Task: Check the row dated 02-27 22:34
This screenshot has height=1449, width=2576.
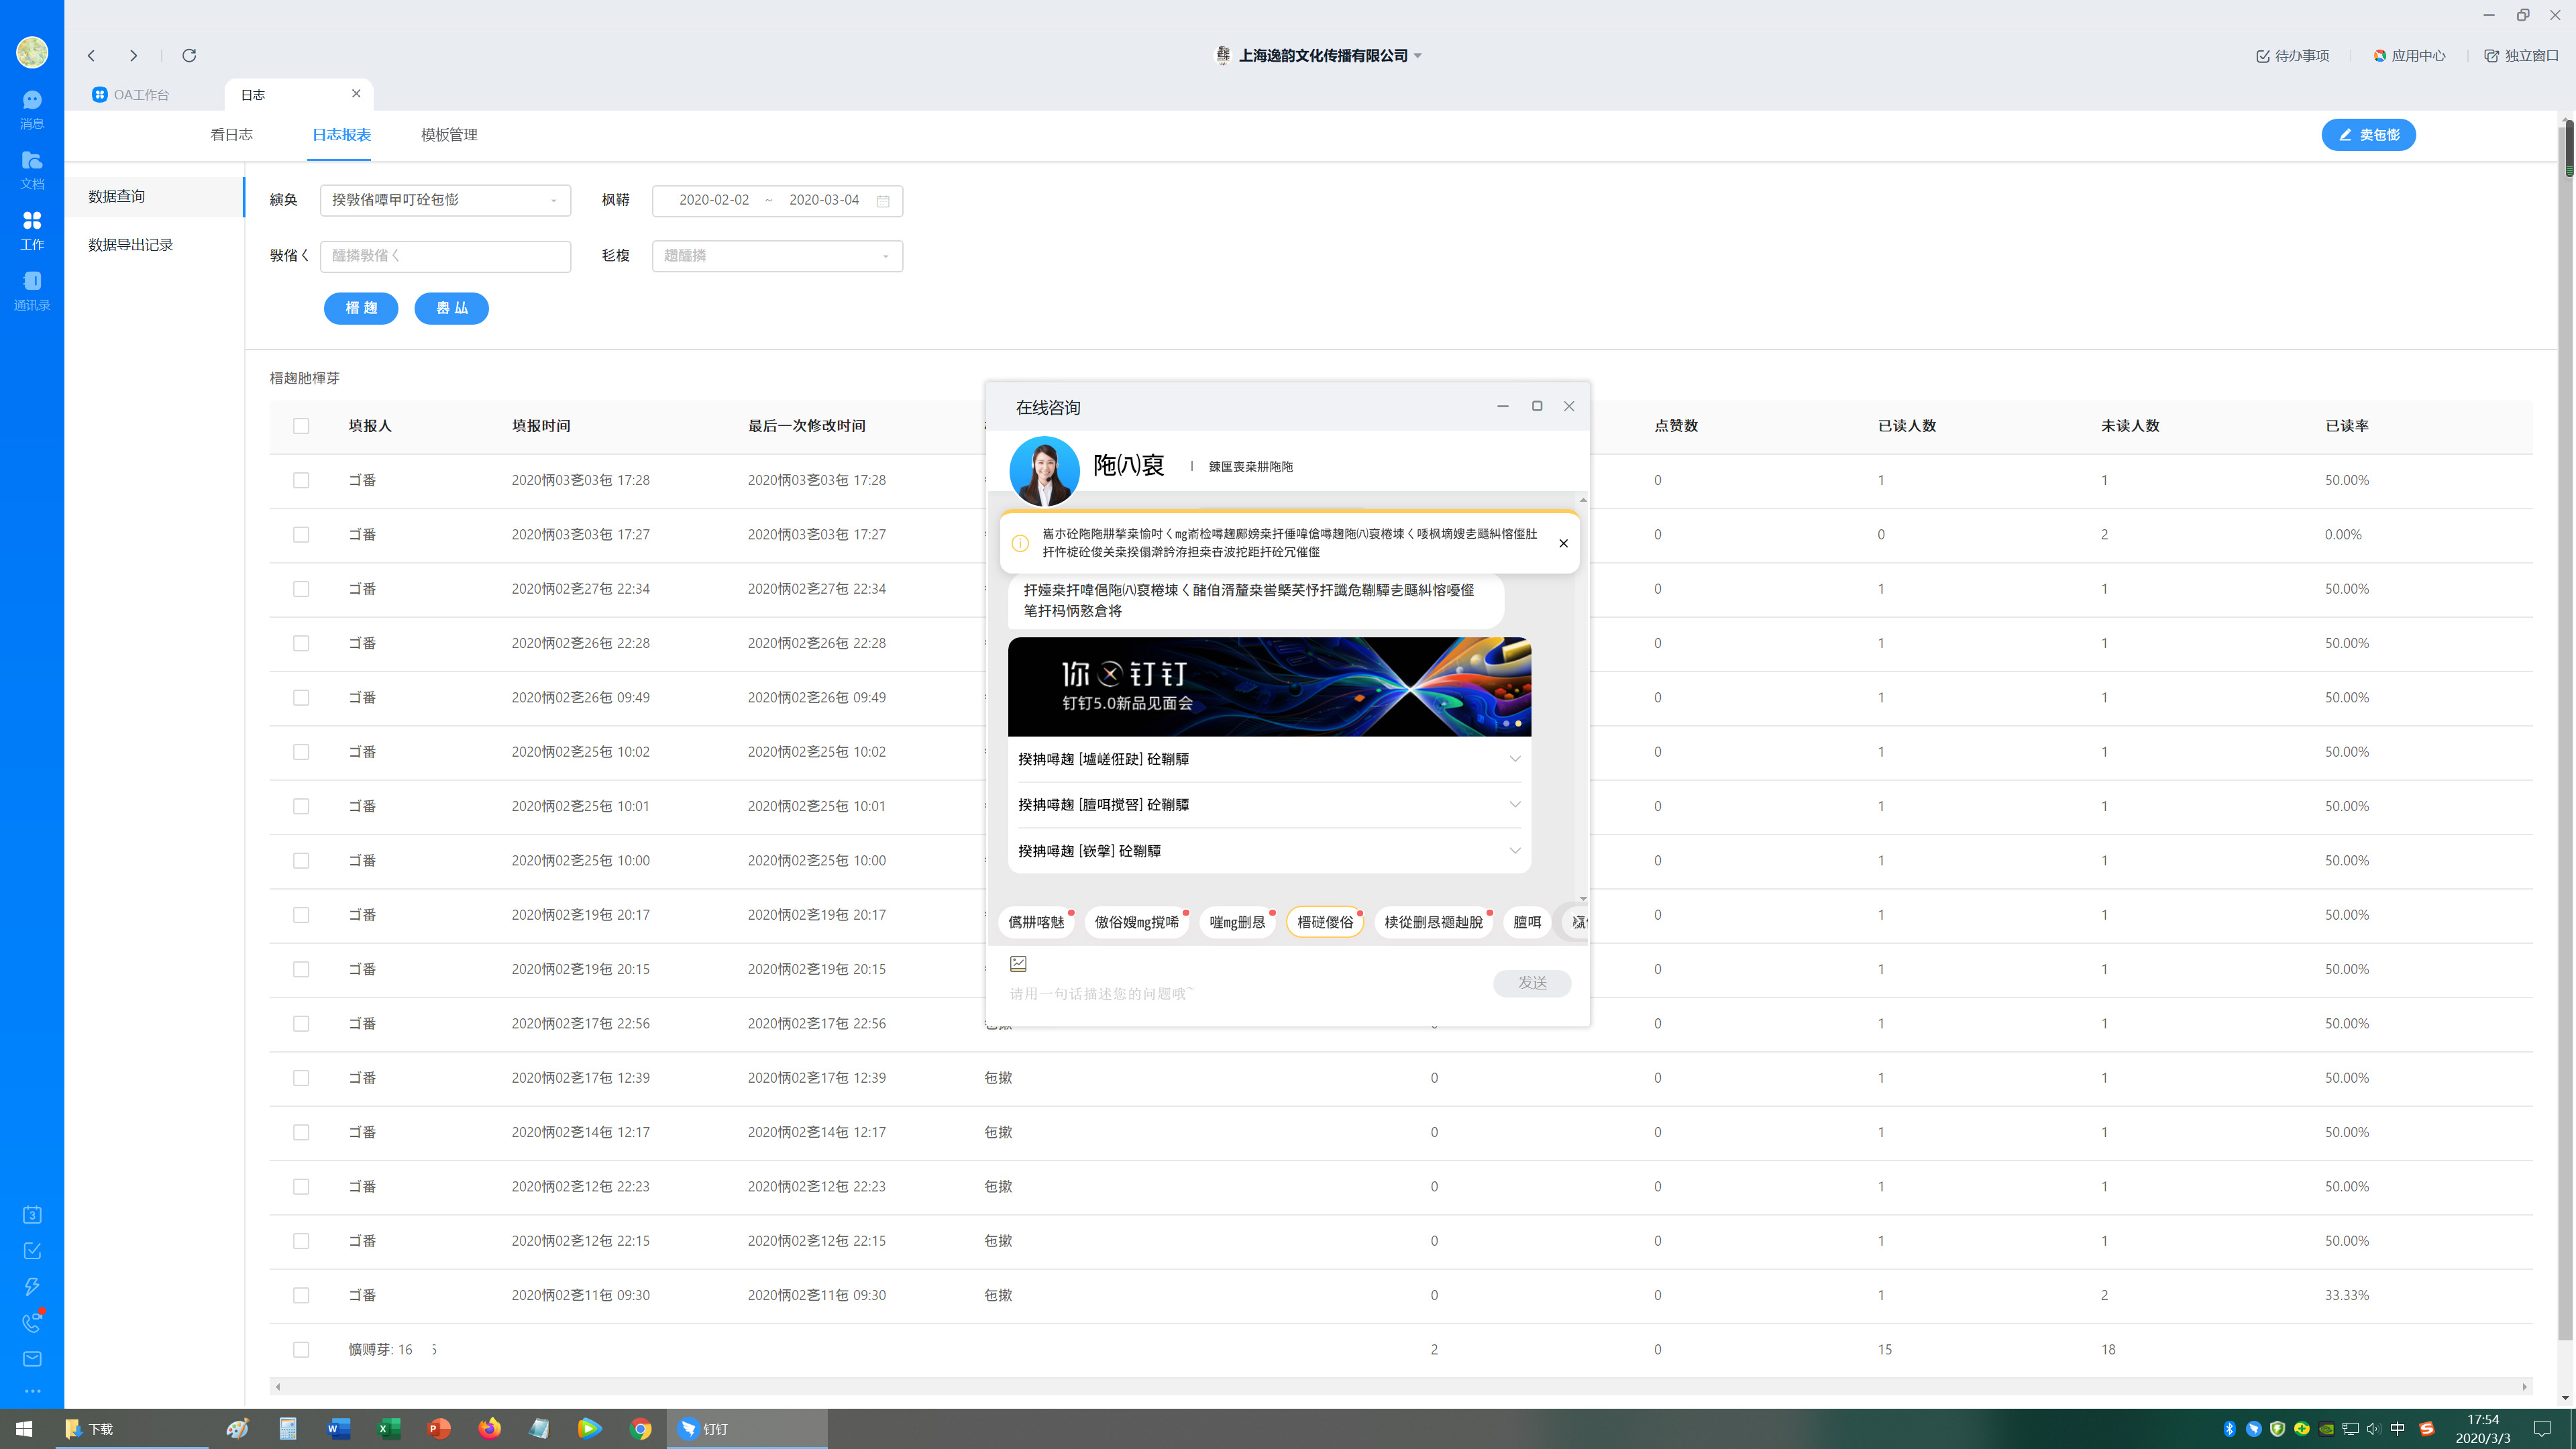Action: pyautogui.click(x=301, y=589)
